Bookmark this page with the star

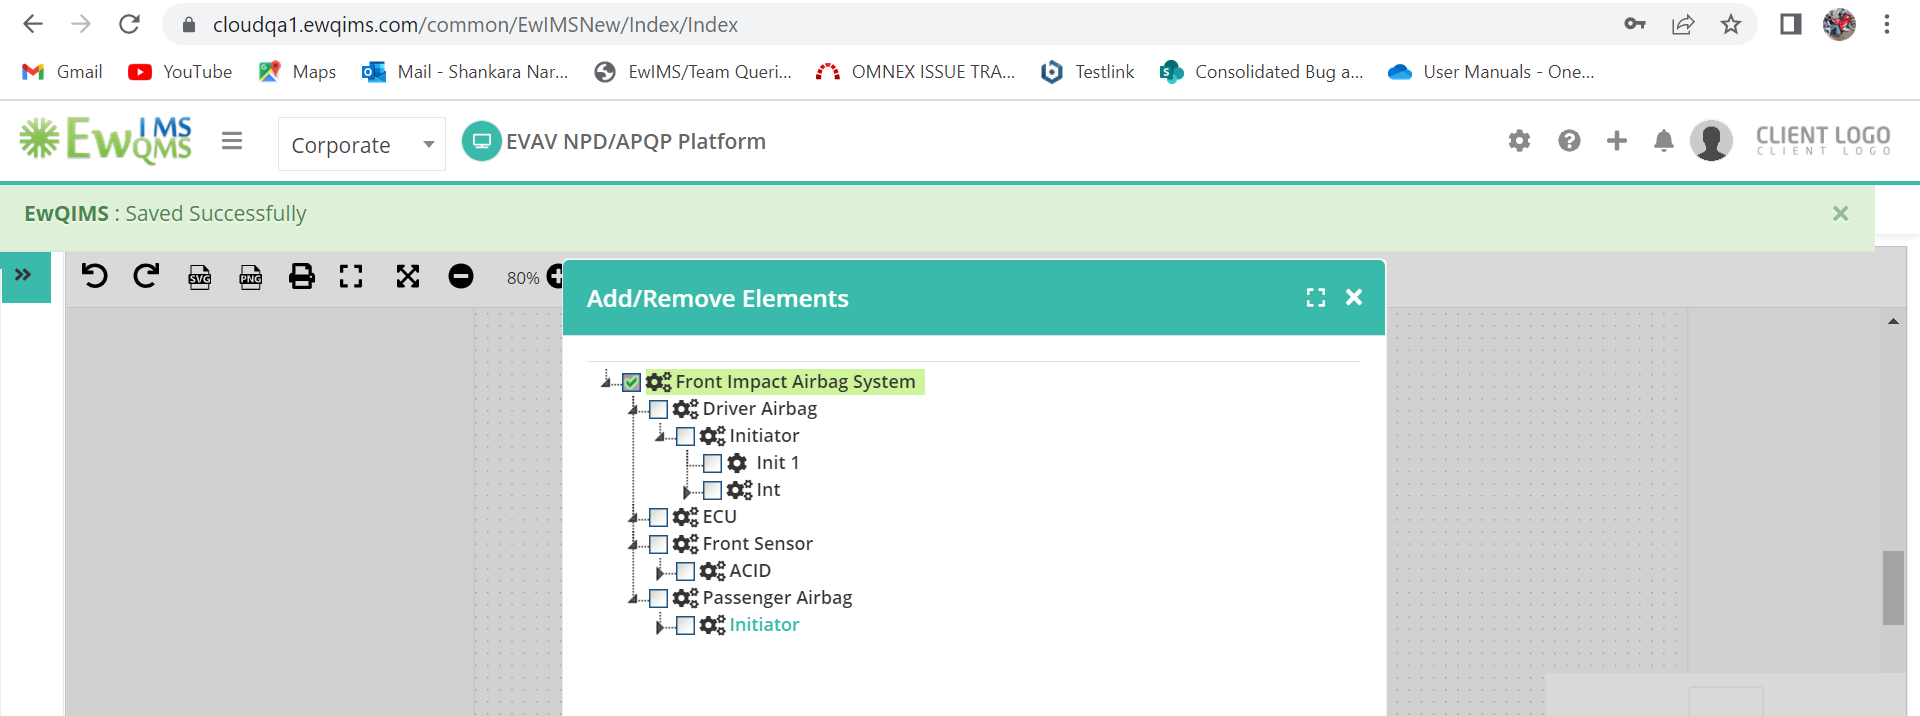[x=1731, y=24]
